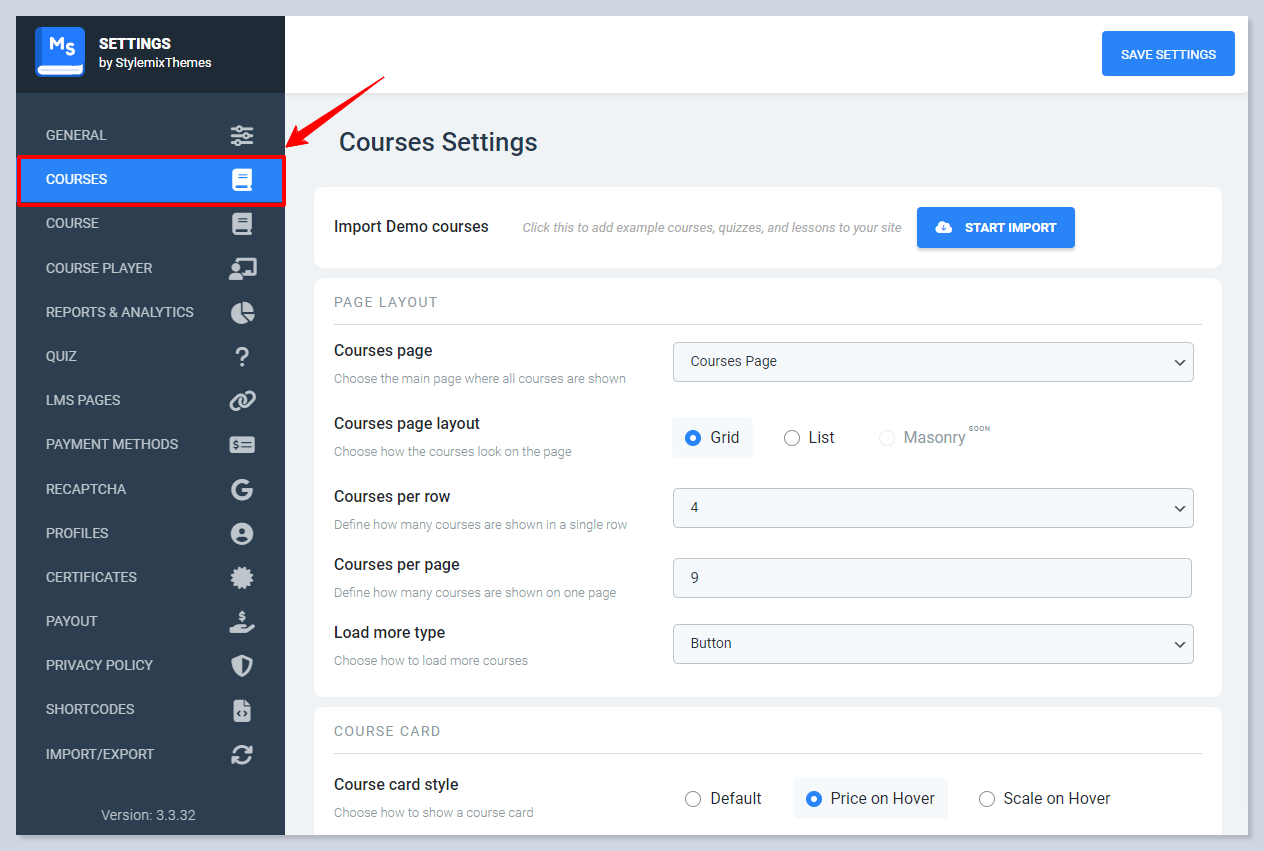Click the Import/Export refresh arrows icon
The width and height of the screenshot is (1264, 851).
(x=242, y=754)
